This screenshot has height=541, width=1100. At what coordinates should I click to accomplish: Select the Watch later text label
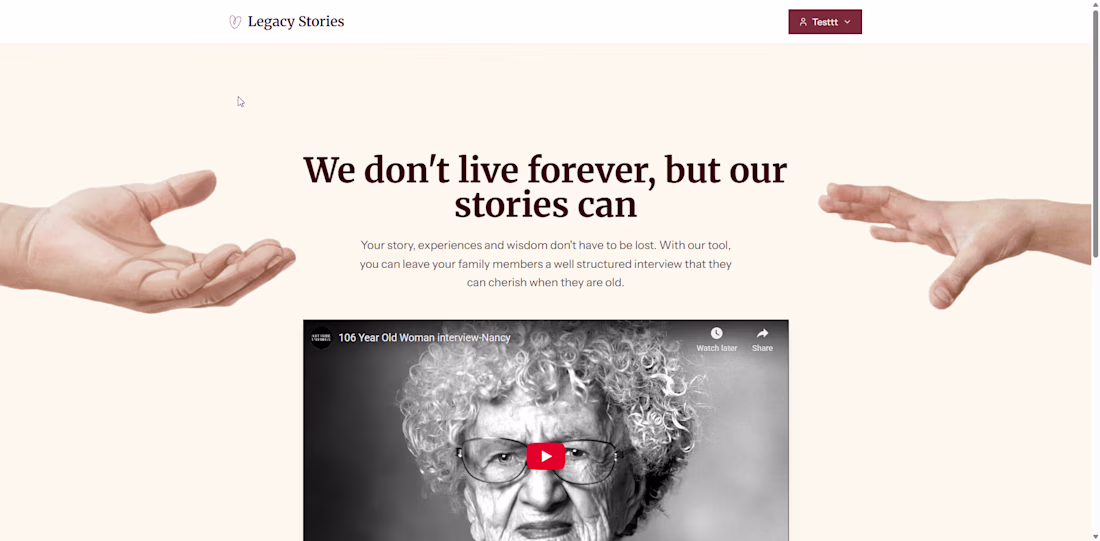(x=716, y=348)
